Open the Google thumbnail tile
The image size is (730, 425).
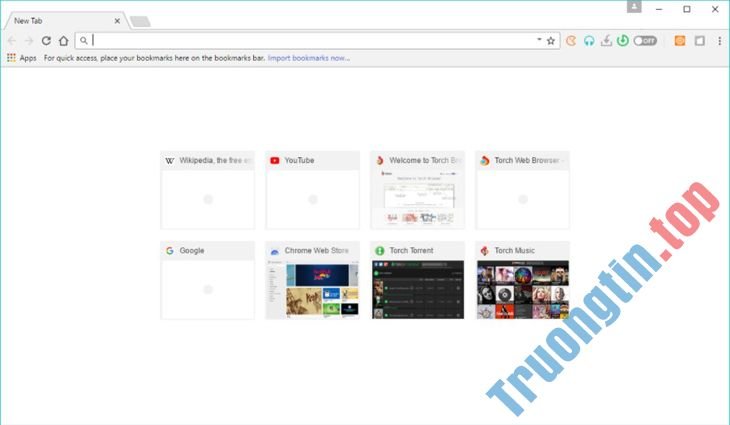pos(208,280)
